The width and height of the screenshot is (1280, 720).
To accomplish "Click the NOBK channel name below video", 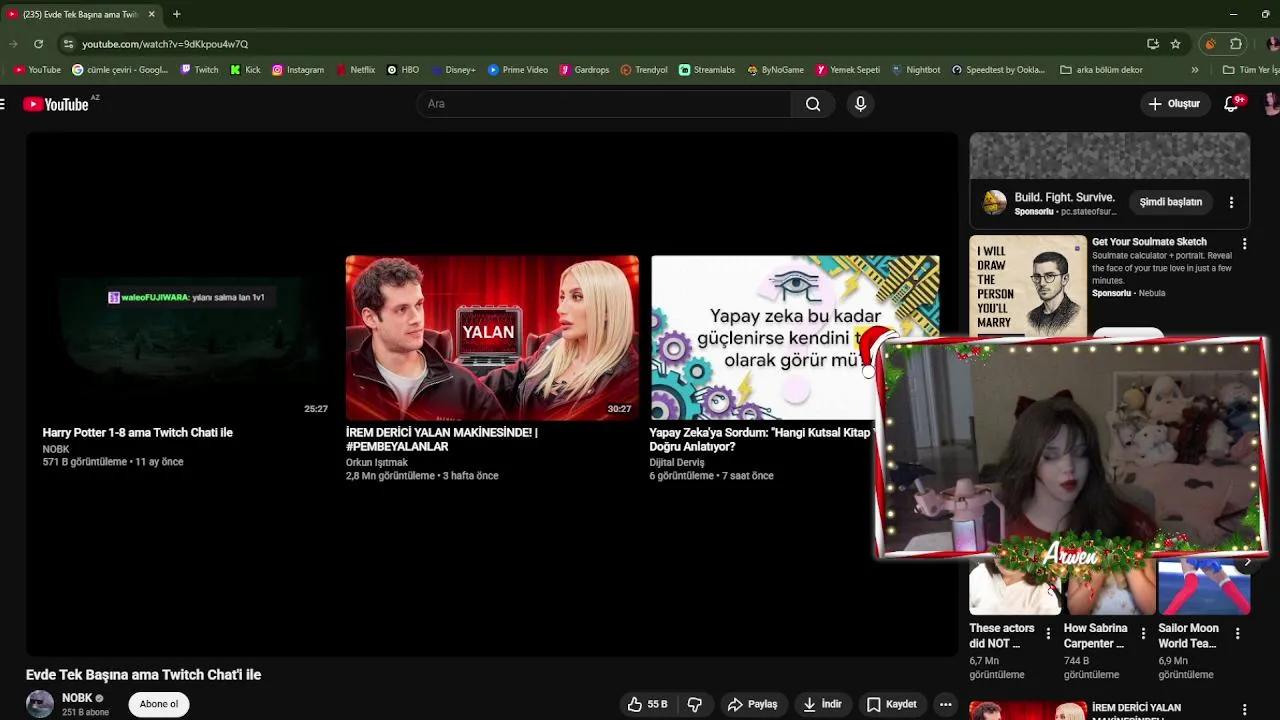I will pos(77,698).
